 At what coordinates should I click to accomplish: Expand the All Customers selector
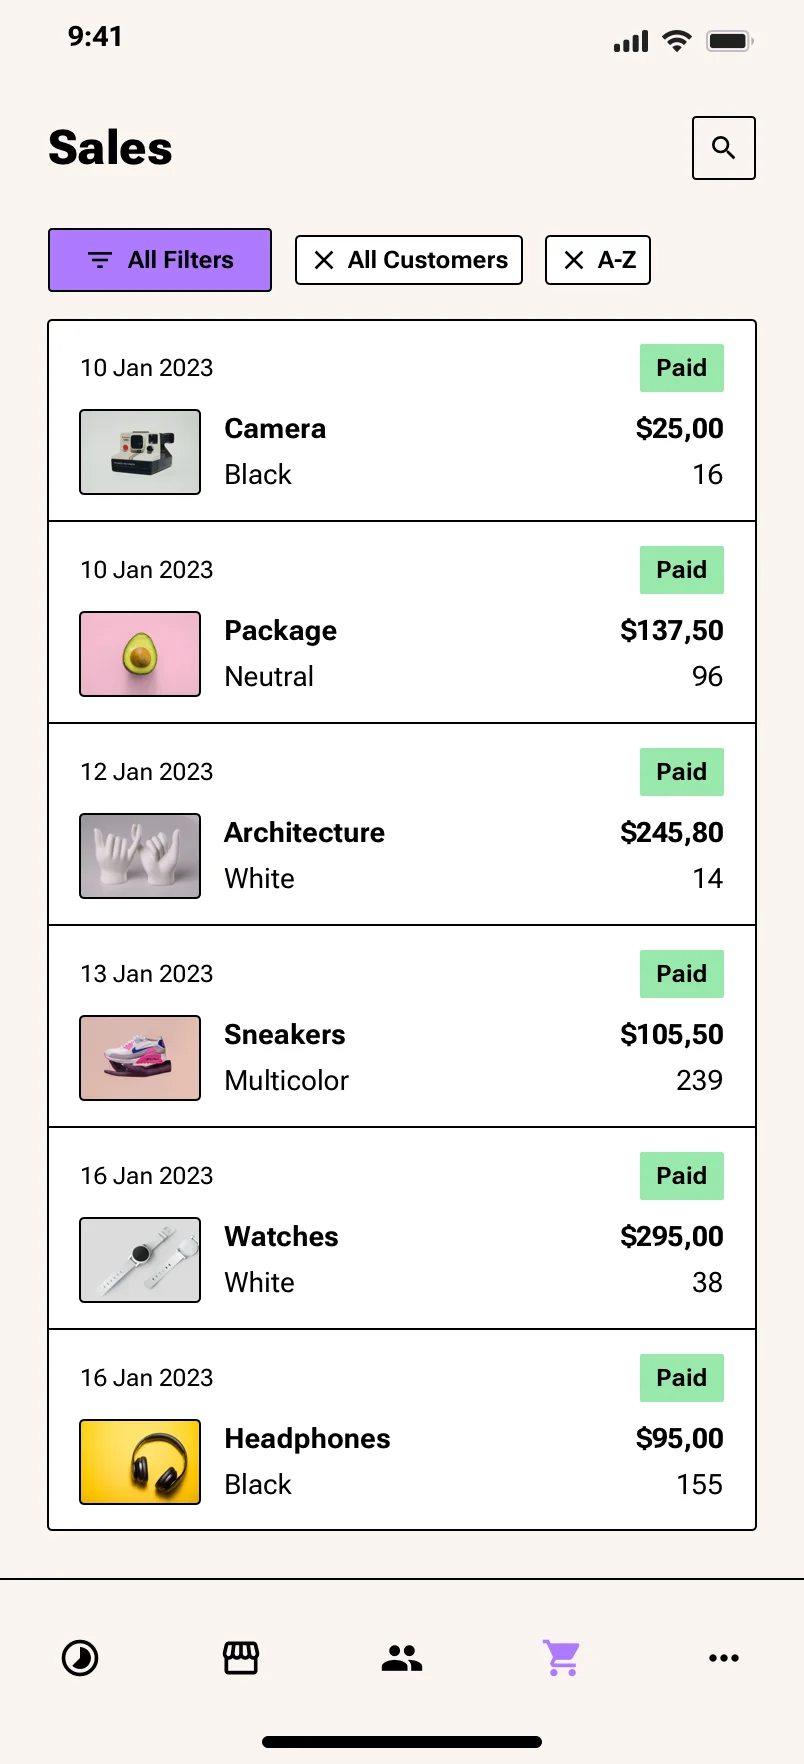point(408,259)
